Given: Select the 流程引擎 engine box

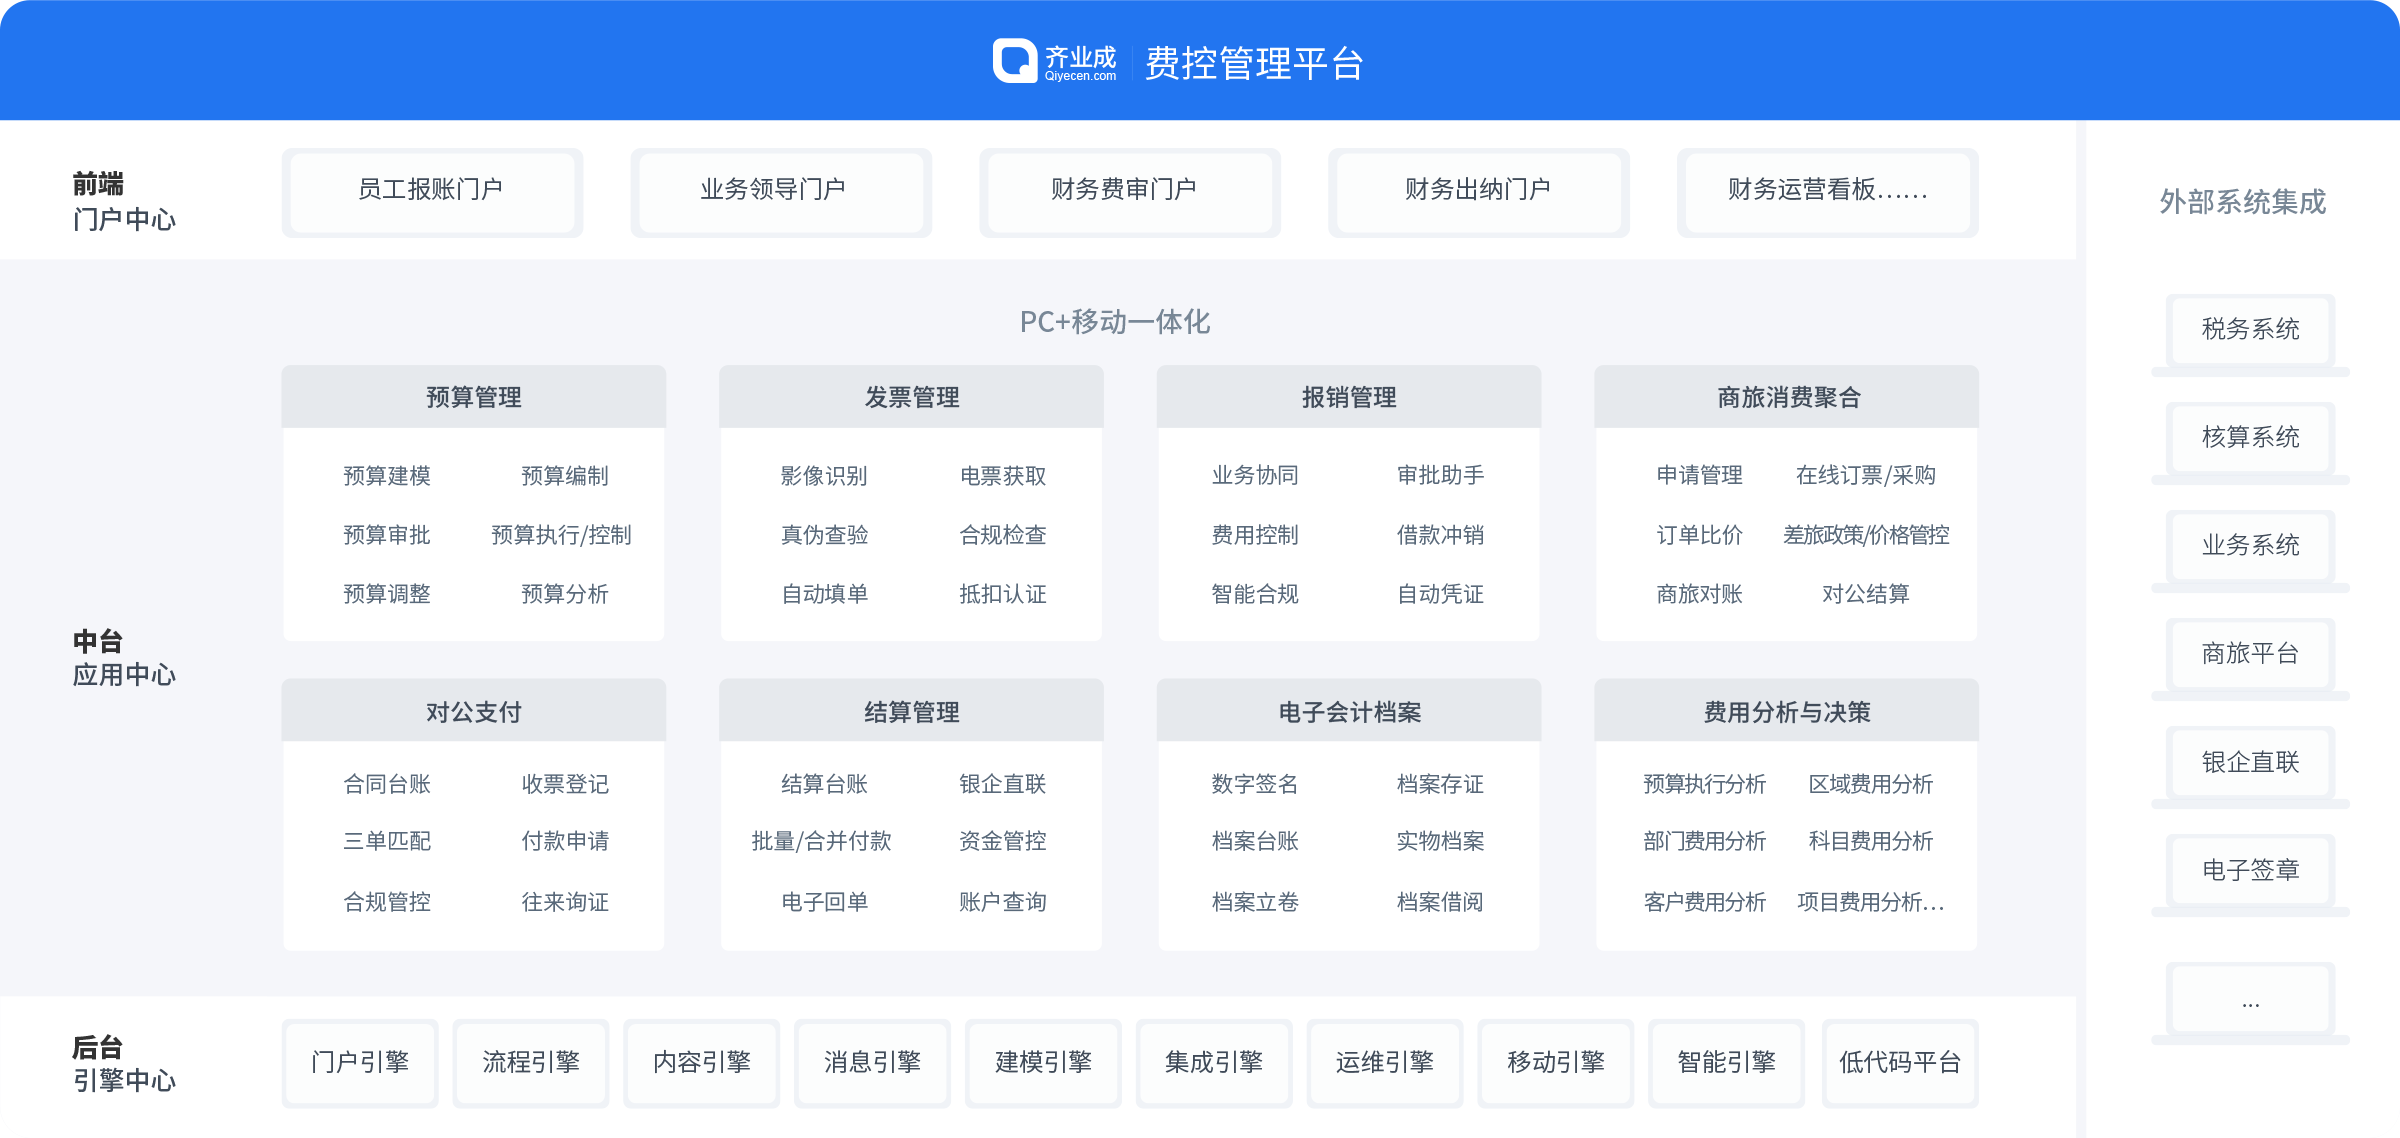Looking at the screenshot, I should click(531, 1062).
